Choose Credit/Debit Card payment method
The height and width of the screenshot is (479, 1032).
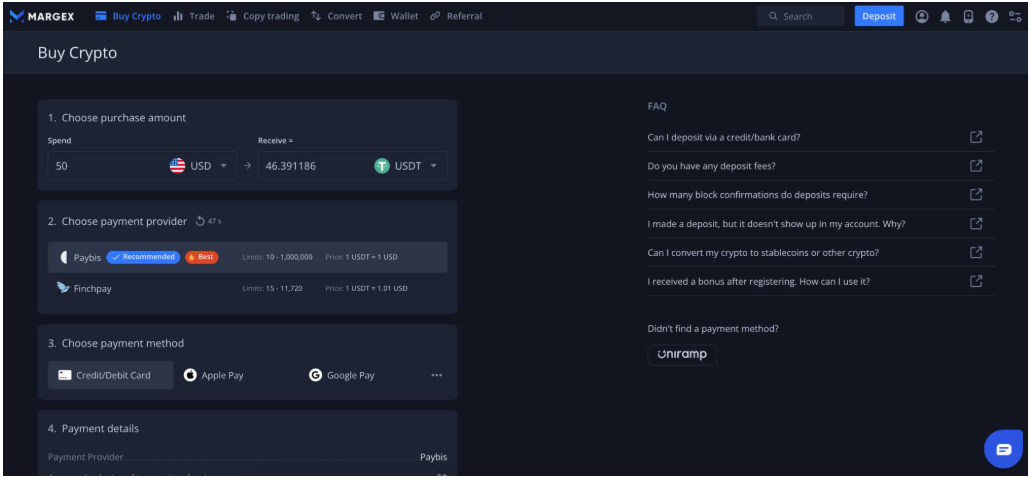point(111,375)
